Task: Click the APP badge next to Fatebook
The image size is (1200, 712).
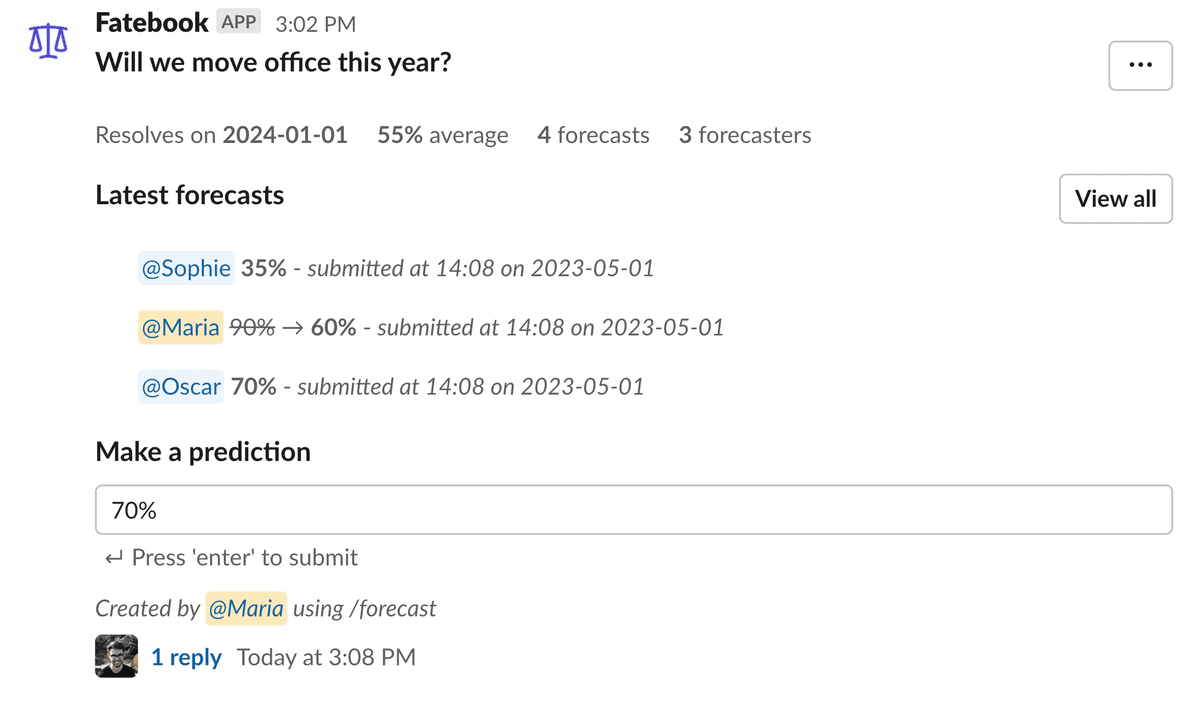Action: (239, 22)
